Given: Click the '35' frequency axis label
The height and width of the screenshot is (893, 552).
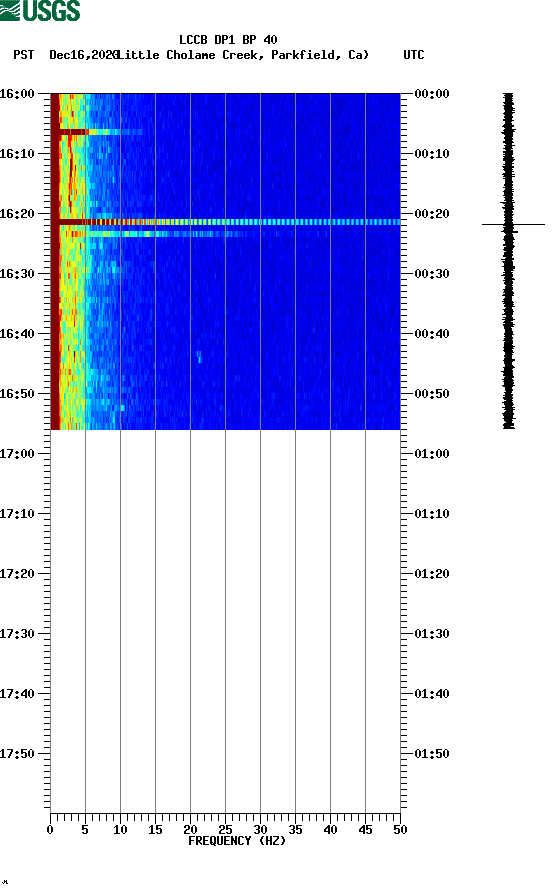Looking at the screenshot, I should pos(295,830).
